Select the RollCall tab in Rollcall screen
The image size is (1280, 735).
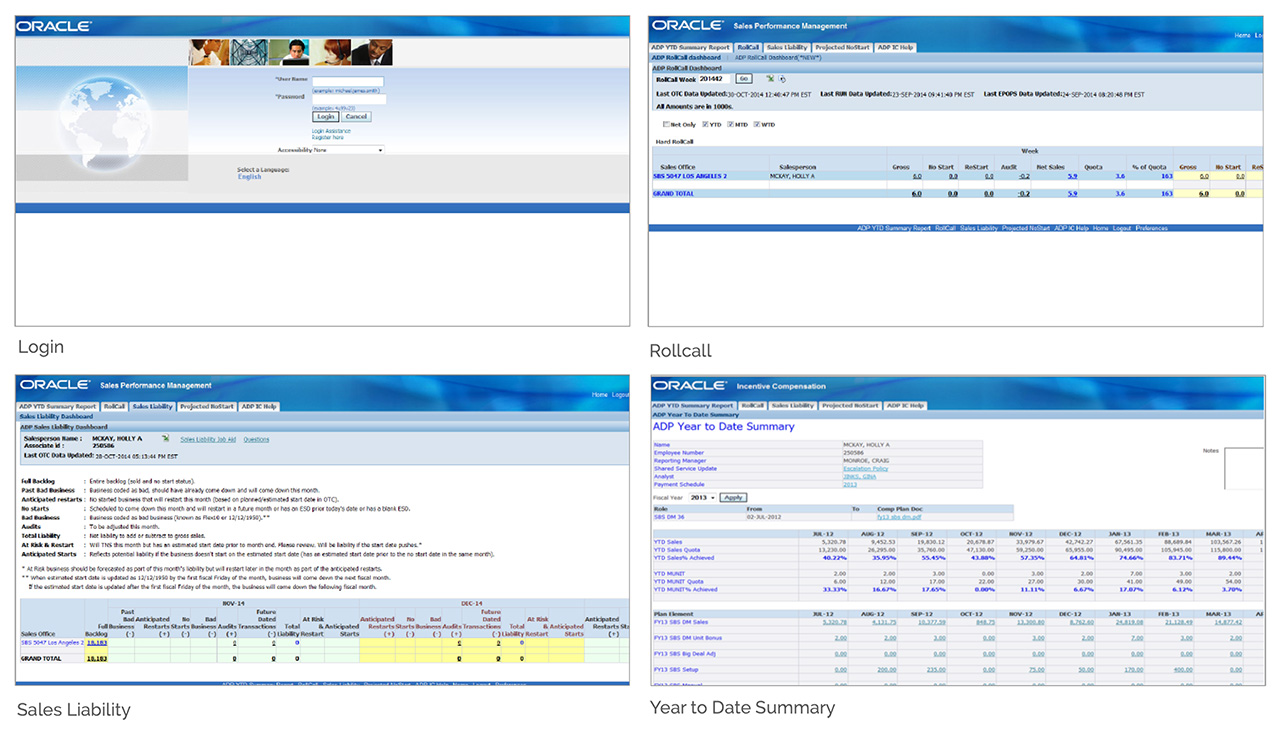747,47
